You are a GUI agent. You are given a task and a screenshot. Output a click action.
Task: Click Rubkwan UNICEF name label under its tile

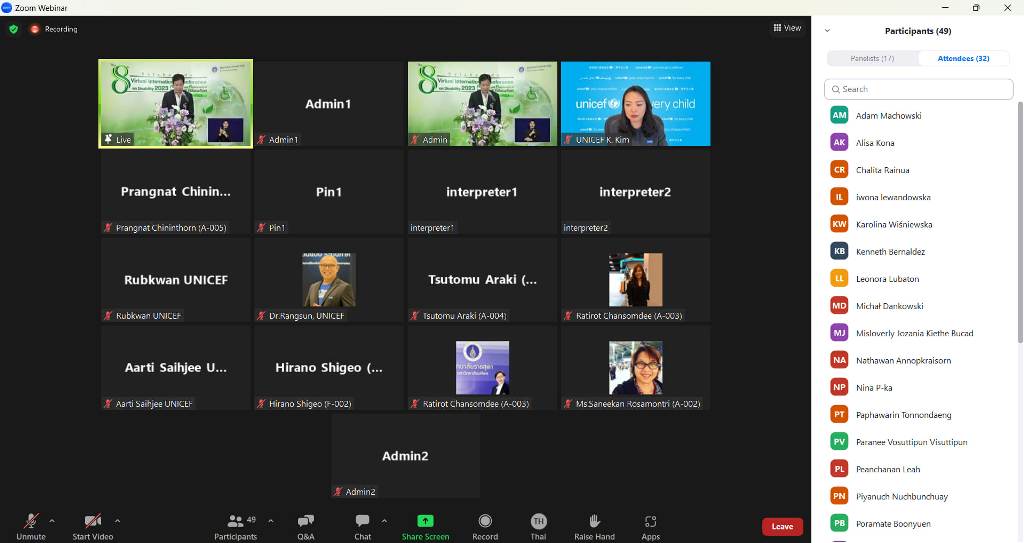[x=148, y=316]
